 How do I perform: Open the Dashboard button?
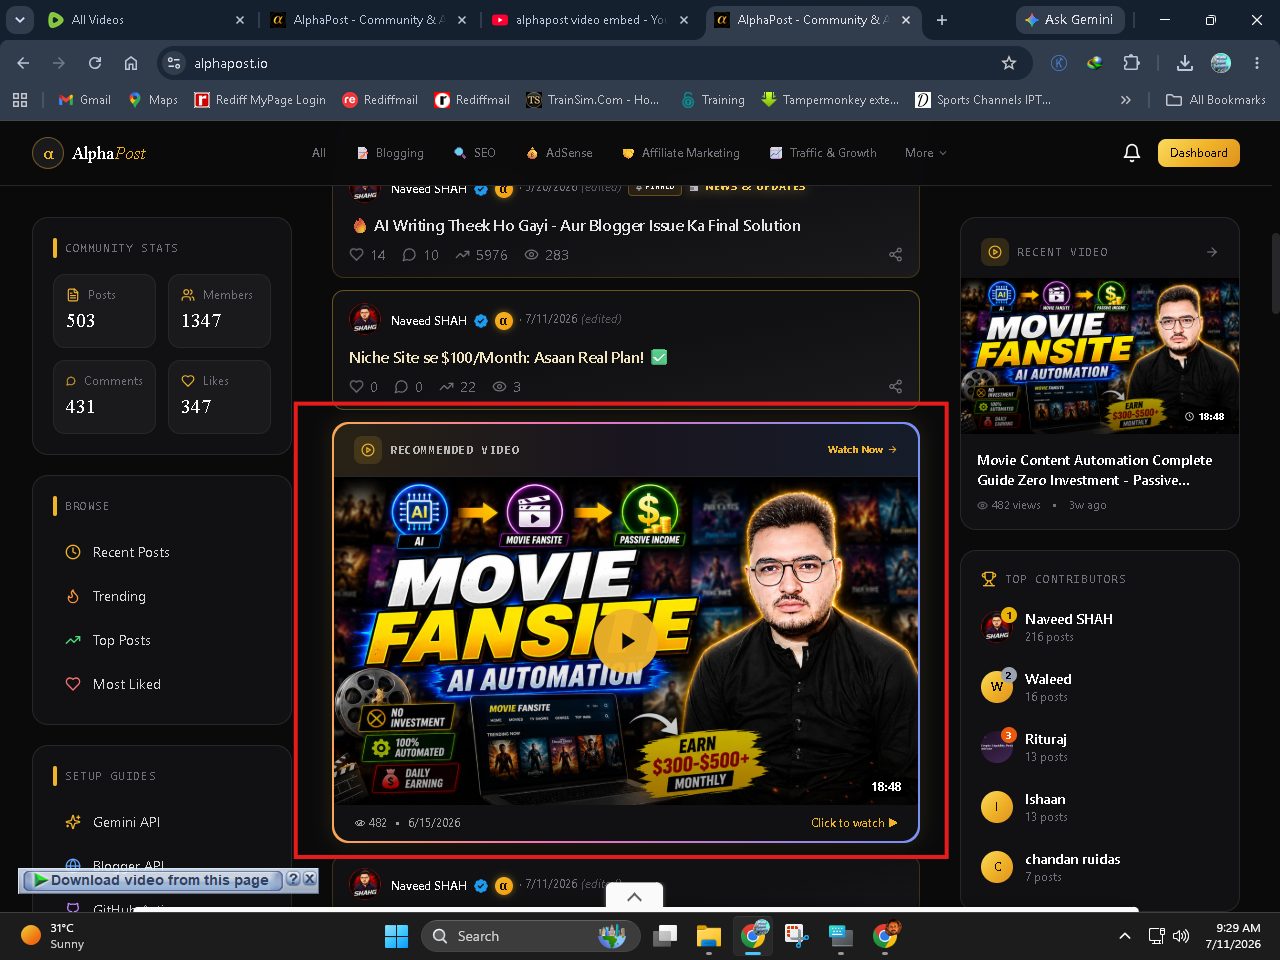tap(1199, 153)
